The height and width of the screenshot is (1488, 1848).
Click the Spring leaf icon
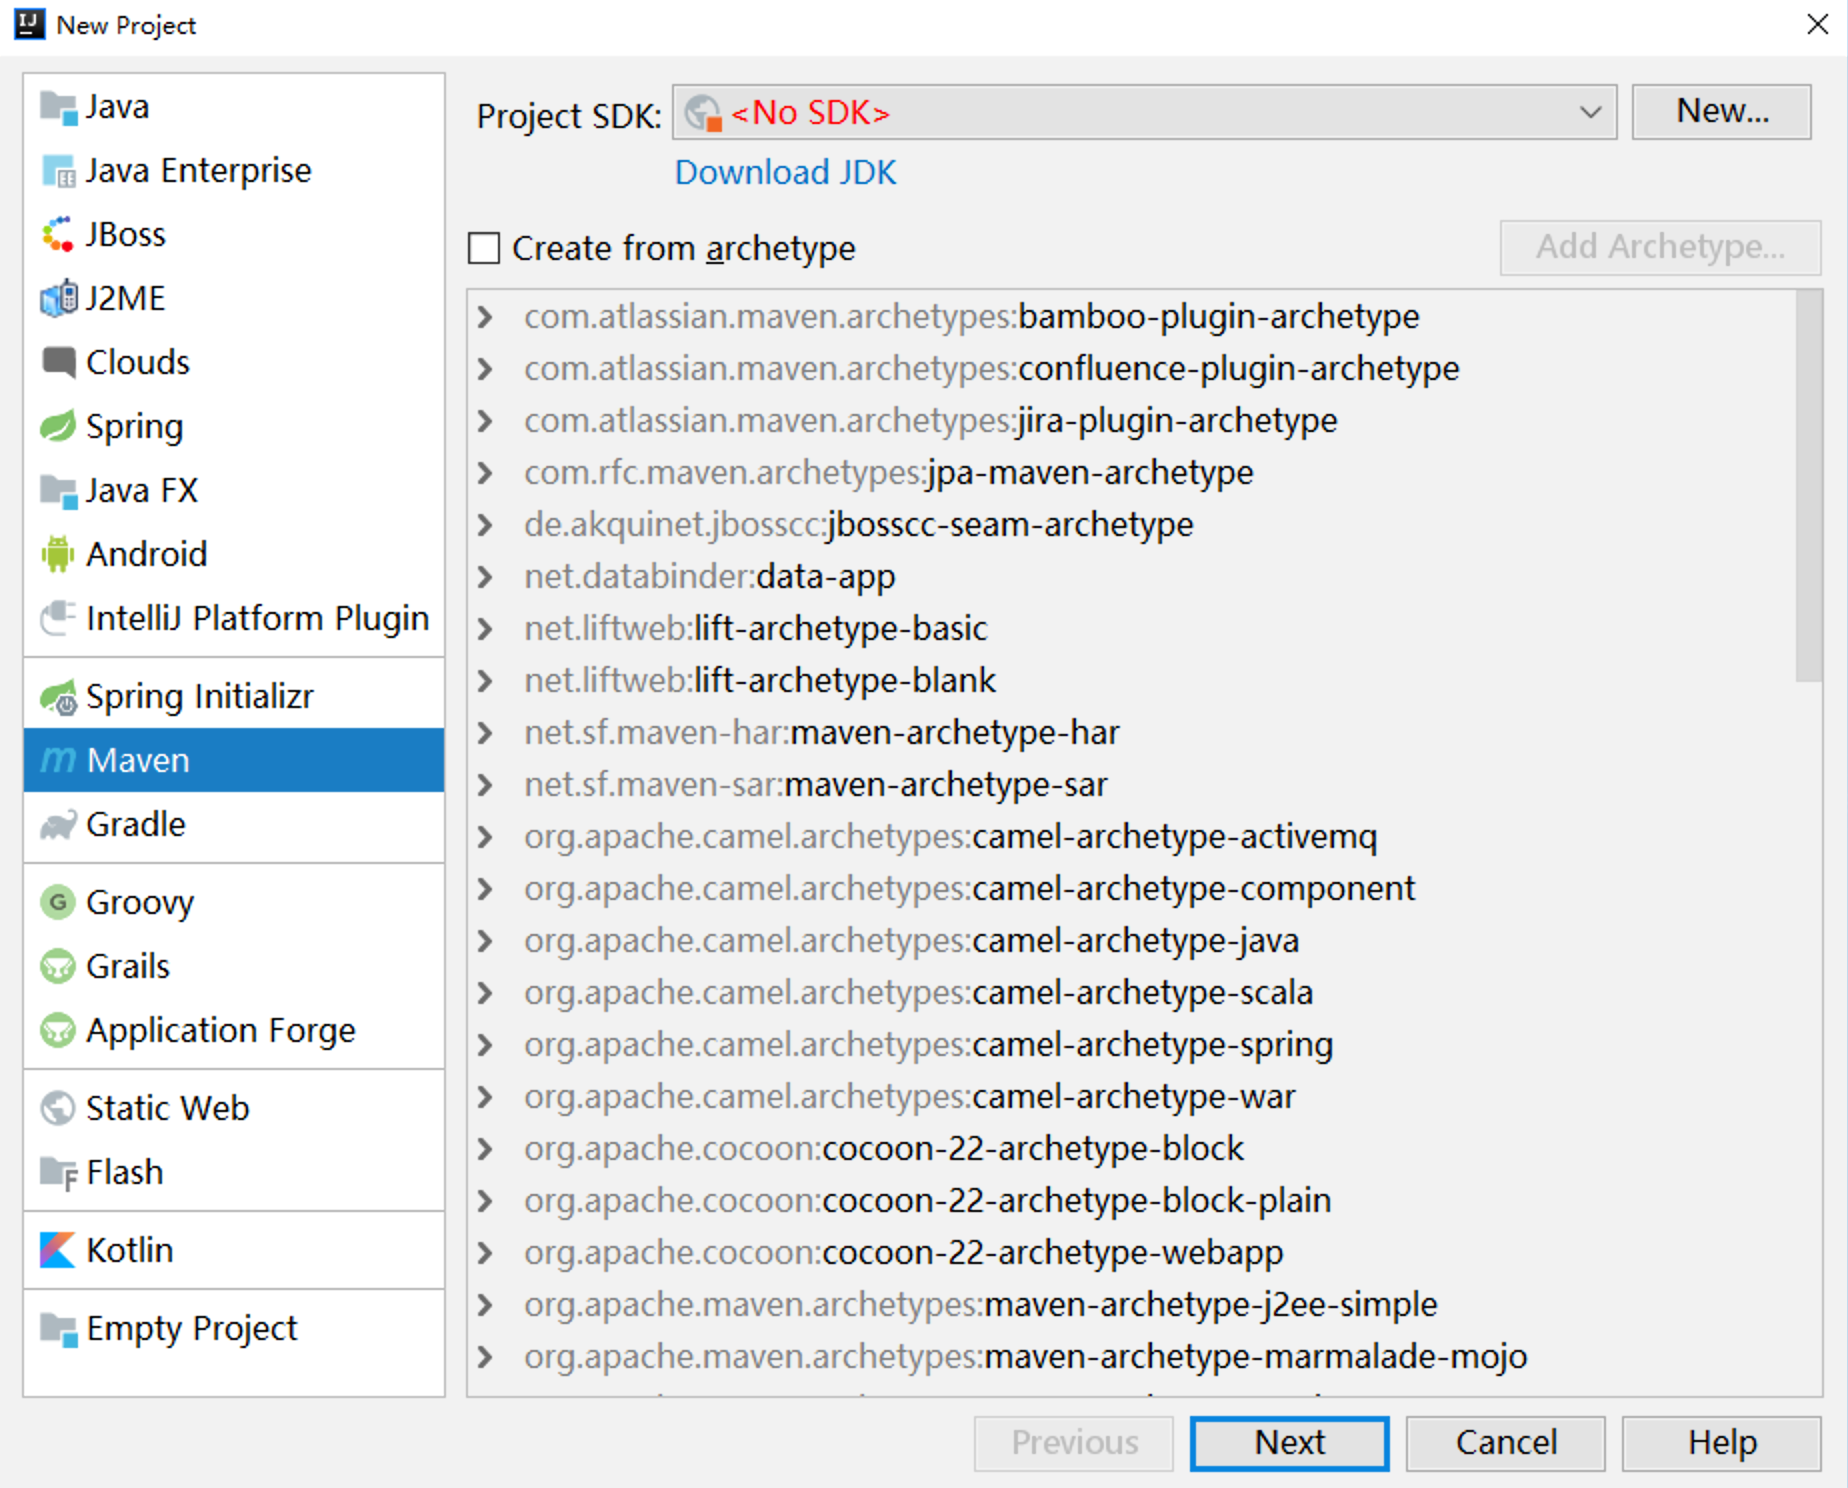58,426
